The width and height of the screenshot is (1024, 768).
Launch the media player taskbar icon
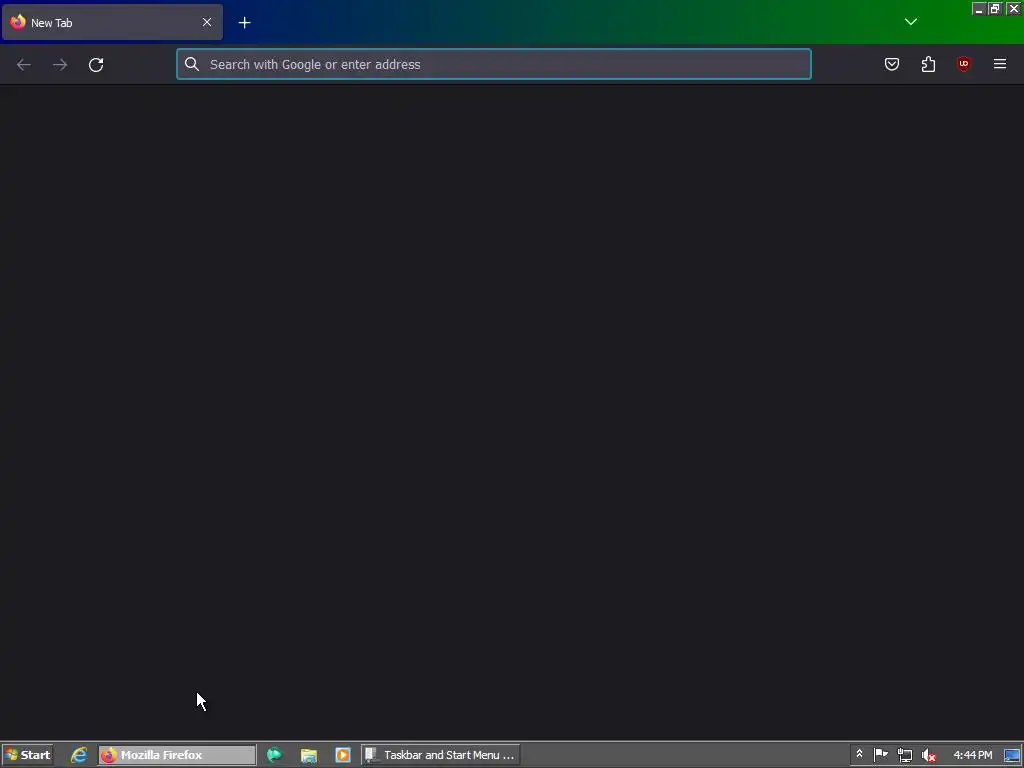coord(343,755)
